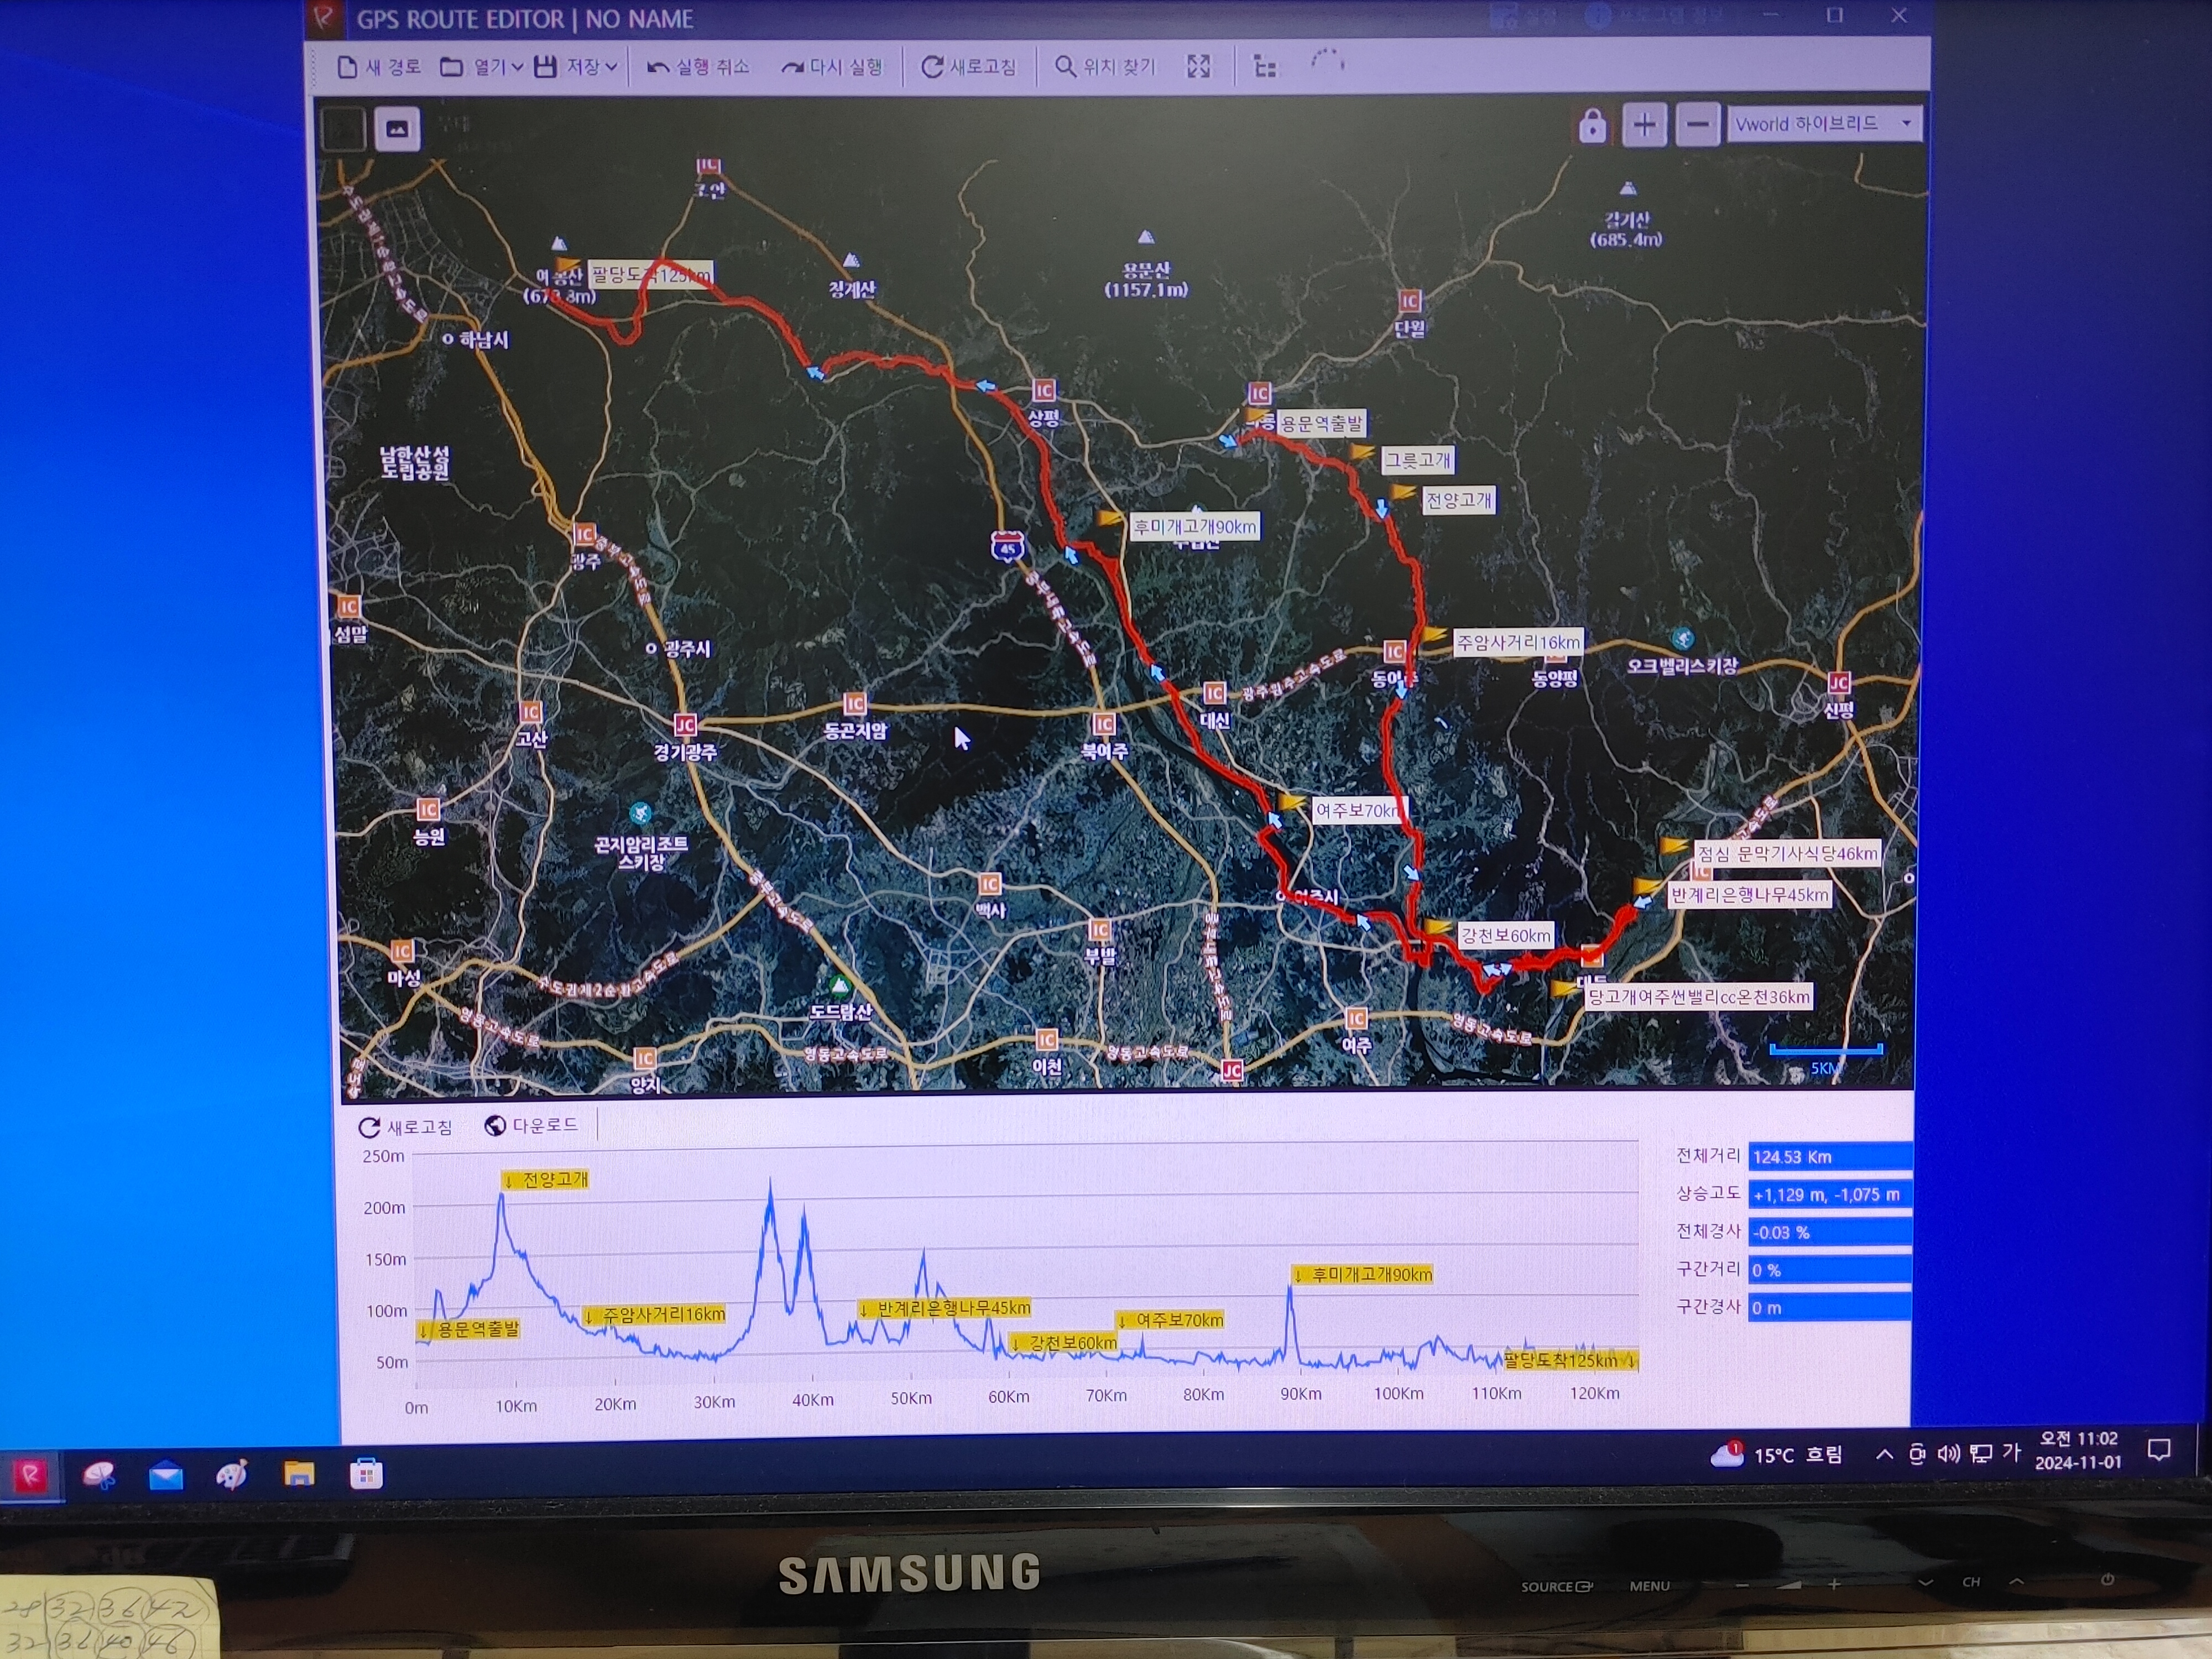The width and height of the screenshot is (2212, 1659).
Task: Toggle the image layer button on map
Action: (x=397, y=129)
